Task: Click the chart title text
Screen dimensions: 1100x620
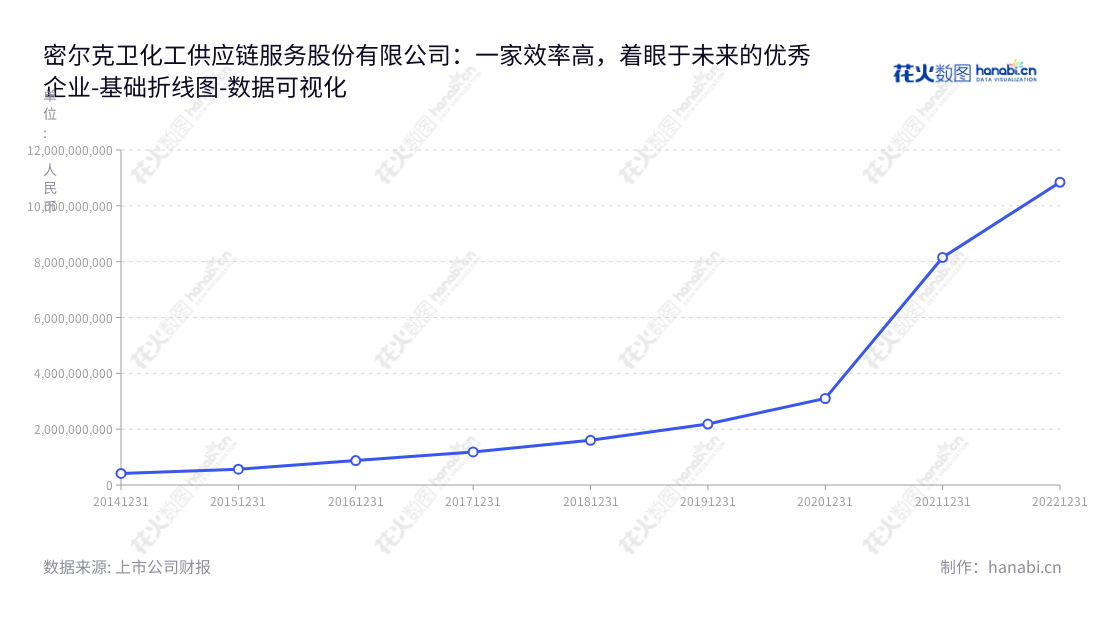Action: [427, 71]
